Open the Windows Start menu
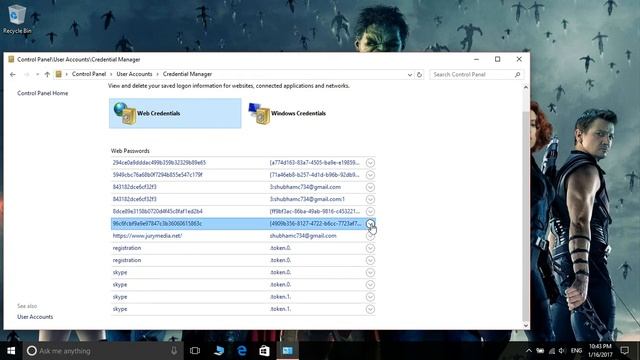The height and width of the screenshot is (360, 640). 11,351
